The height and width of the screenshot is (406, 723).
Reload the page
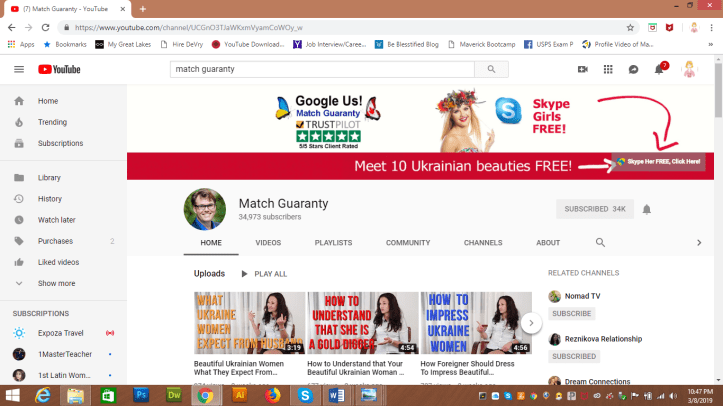[45, 28]
